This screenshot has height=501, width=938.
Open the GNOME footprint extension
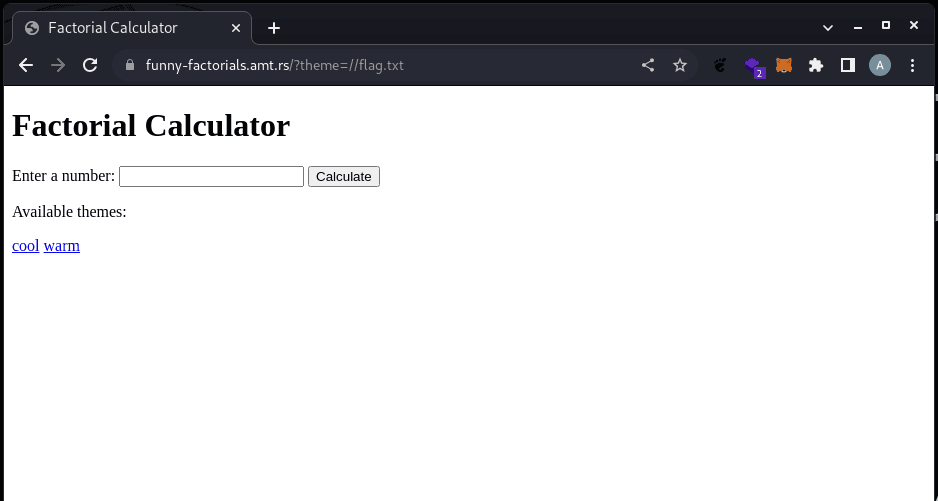click(x=720, y=65)
